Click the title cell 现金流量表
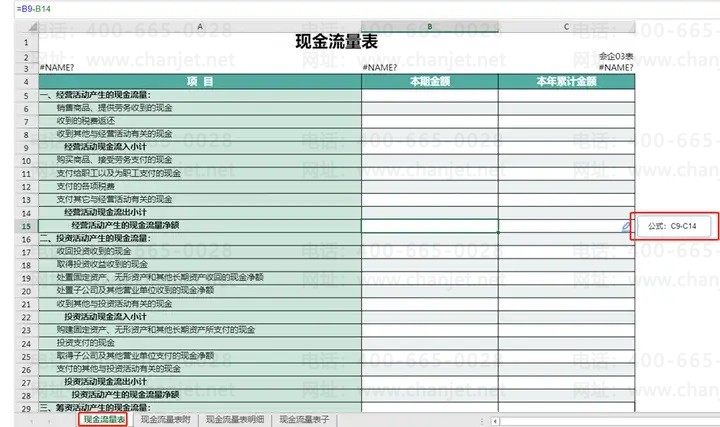This screenshot has width=720, height=427. (x=337, y=42)
